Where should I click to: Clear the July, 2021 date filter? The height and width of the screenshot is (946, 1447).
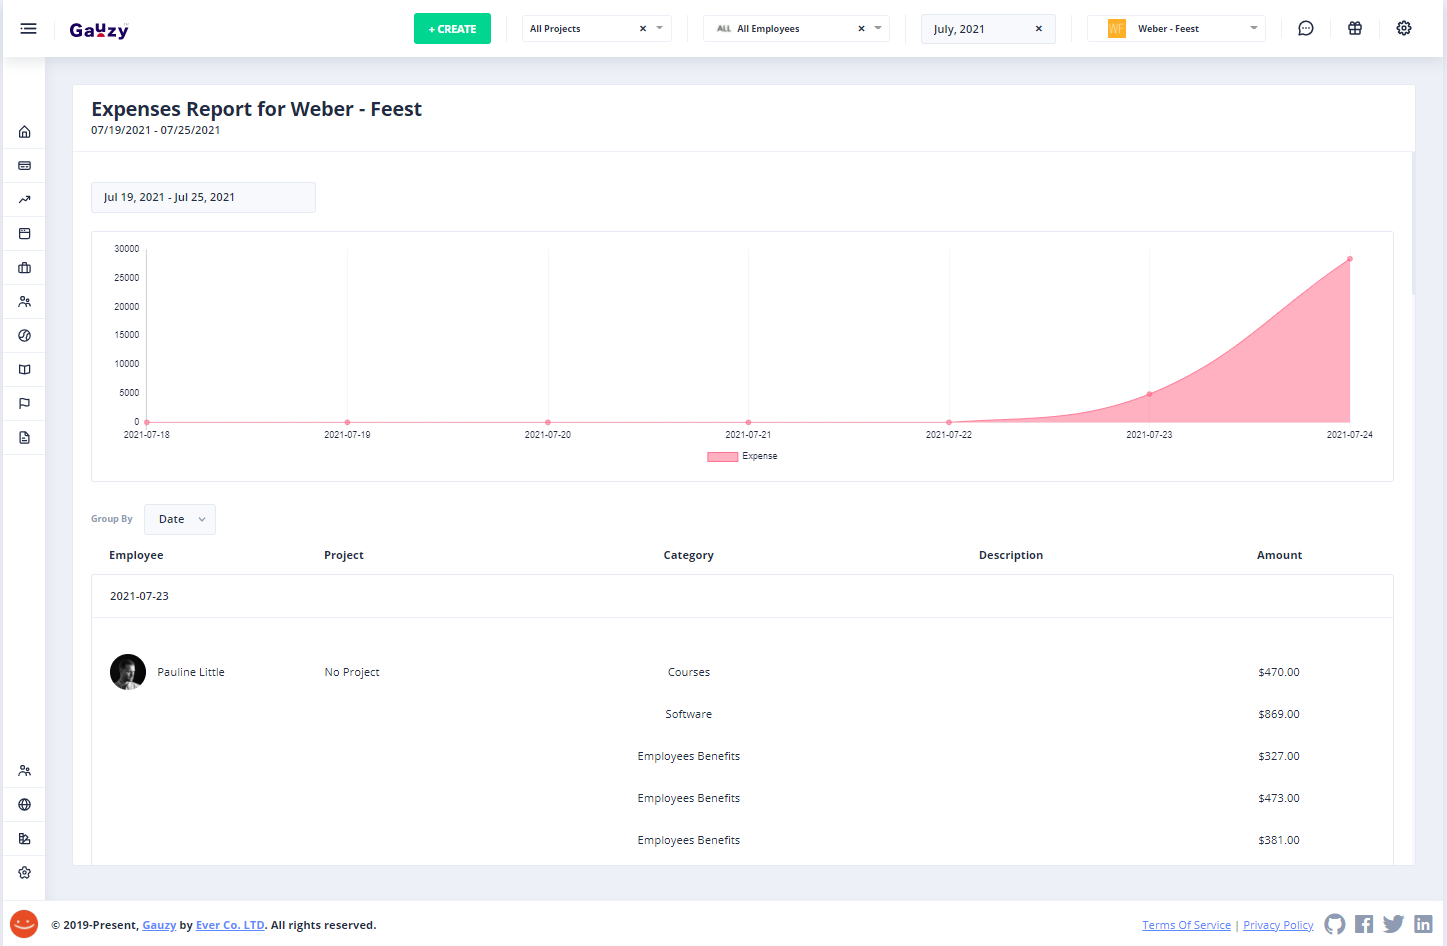[1038, 29]
